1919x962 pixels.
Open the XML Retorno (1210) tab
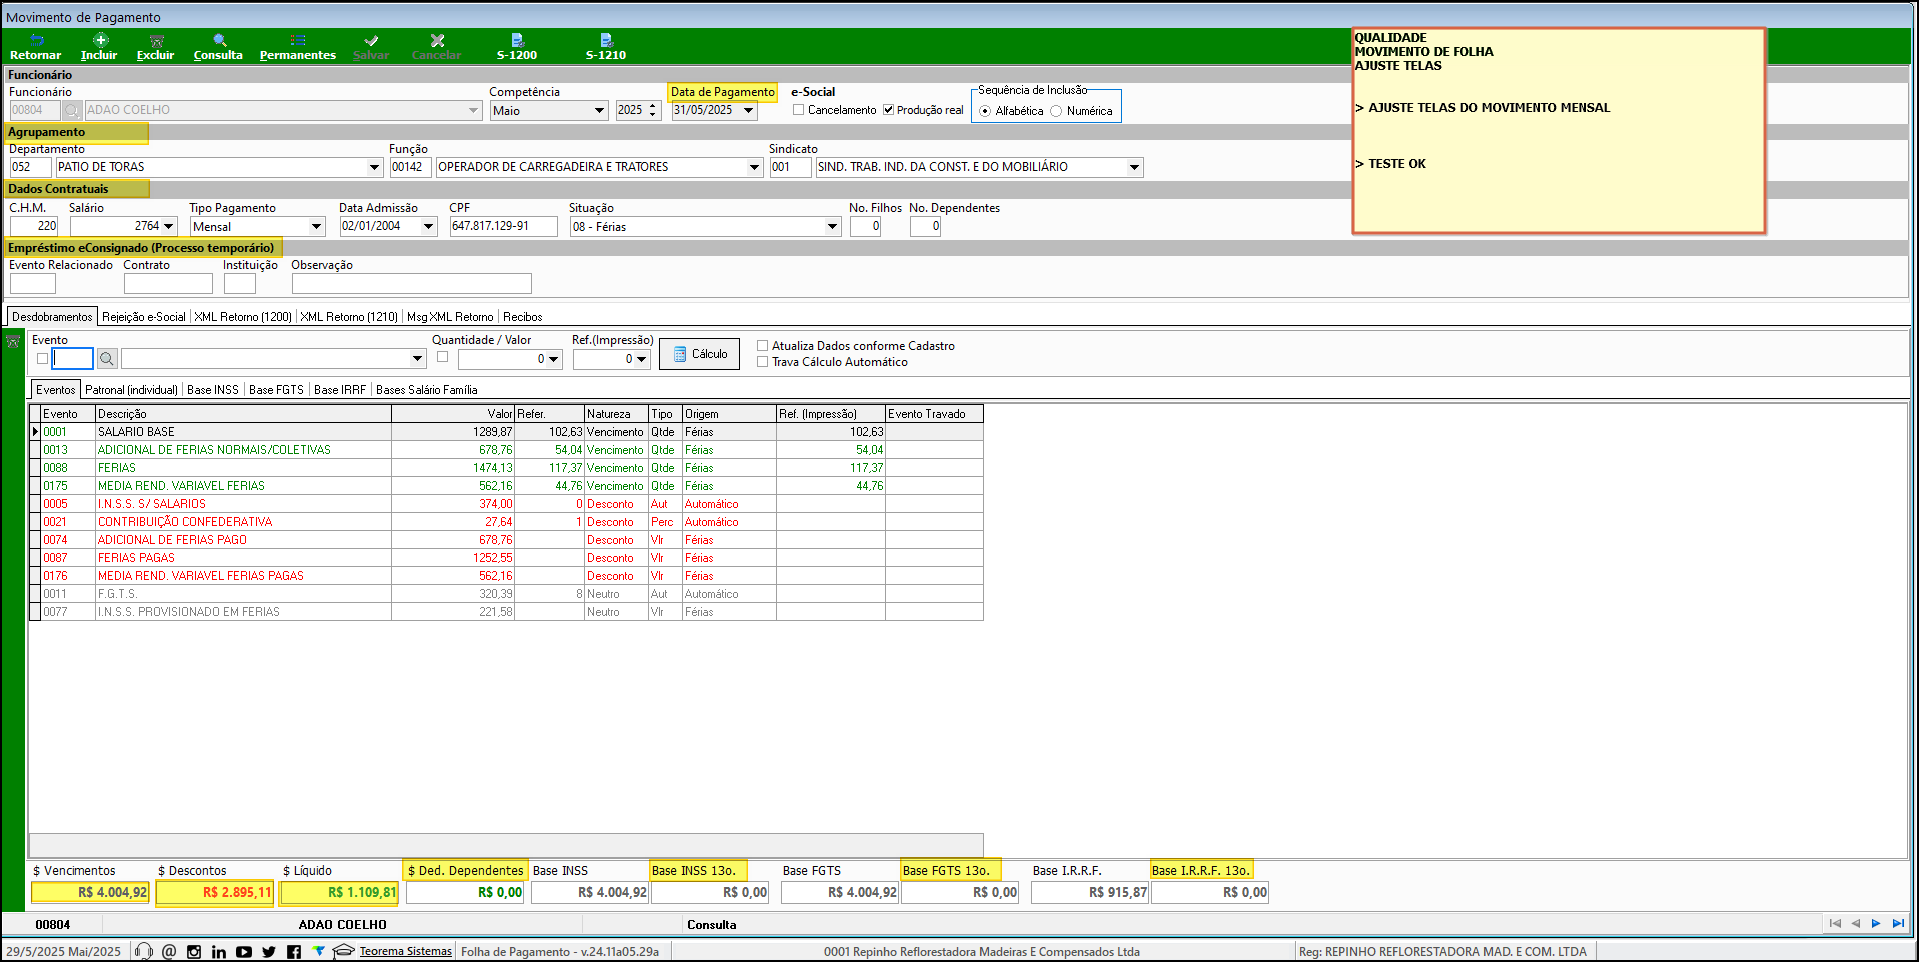349,317
